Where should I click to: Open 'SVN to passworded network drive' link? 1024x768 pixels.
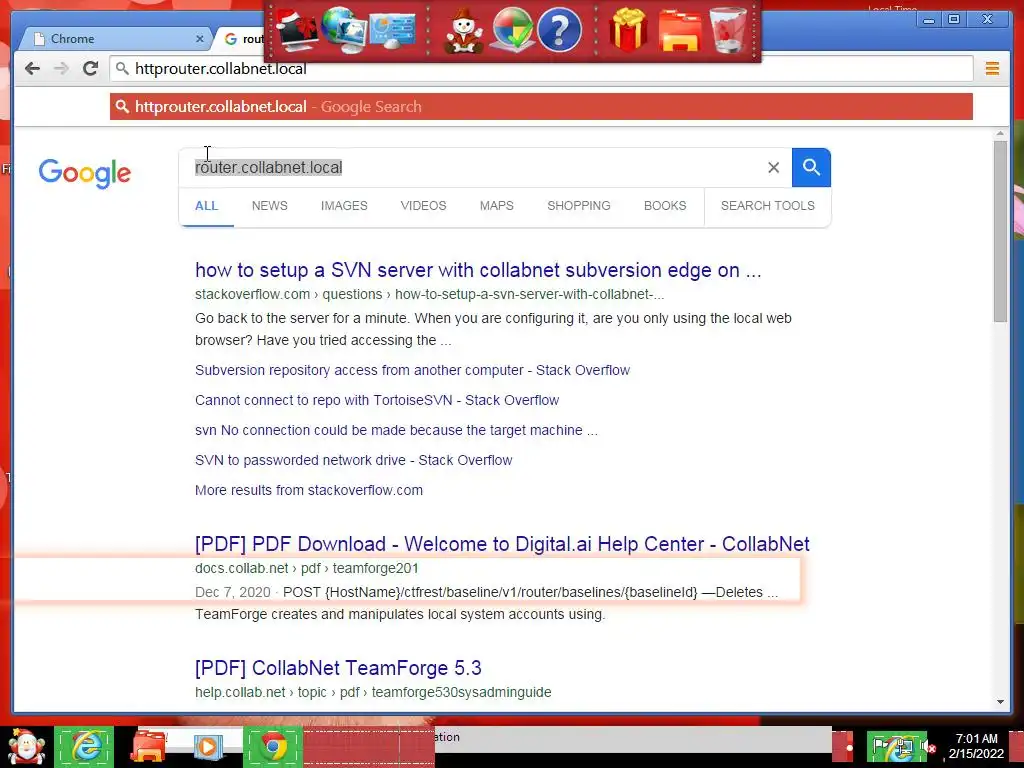[353, 460]
